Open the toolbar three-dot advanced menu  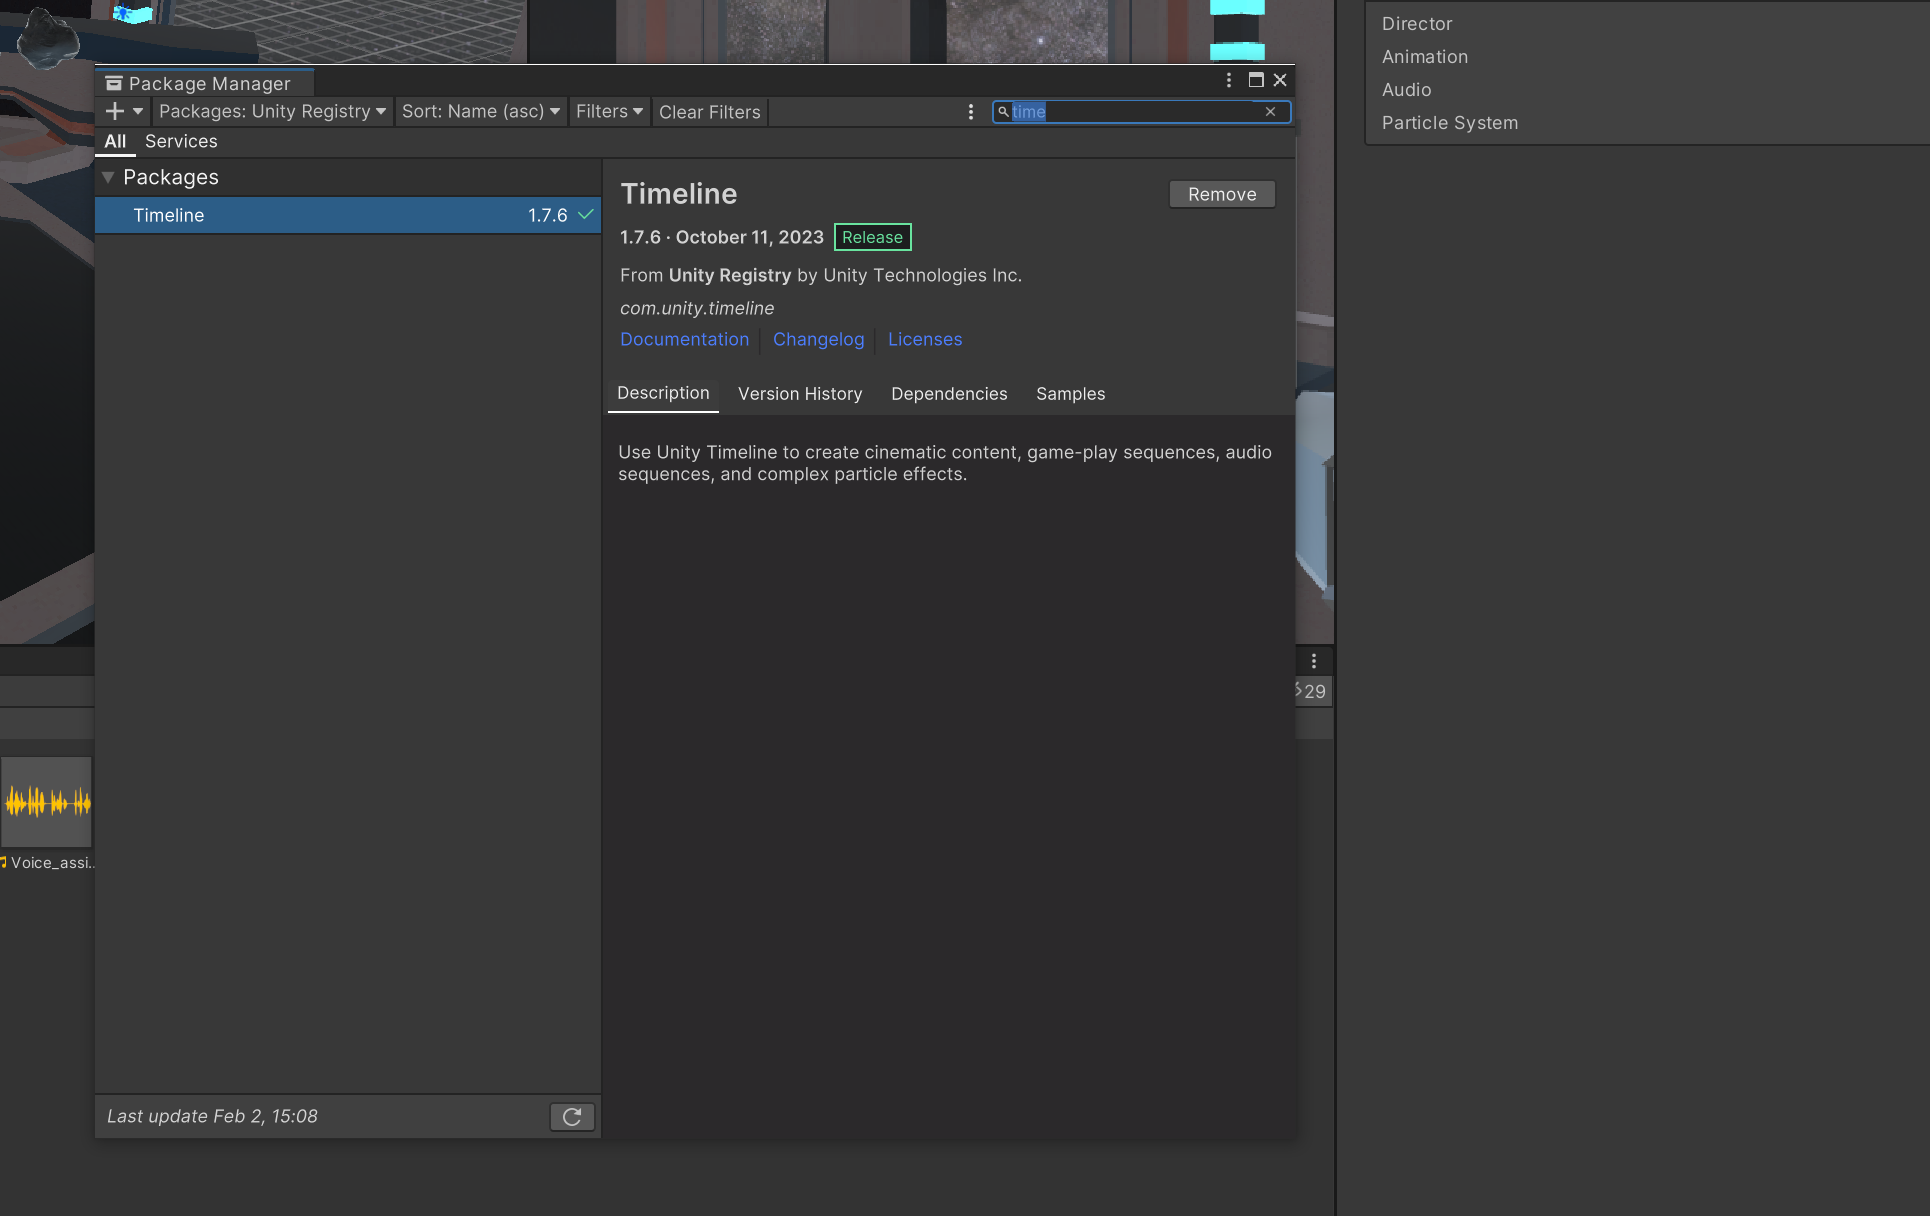(x=970, y=111)
